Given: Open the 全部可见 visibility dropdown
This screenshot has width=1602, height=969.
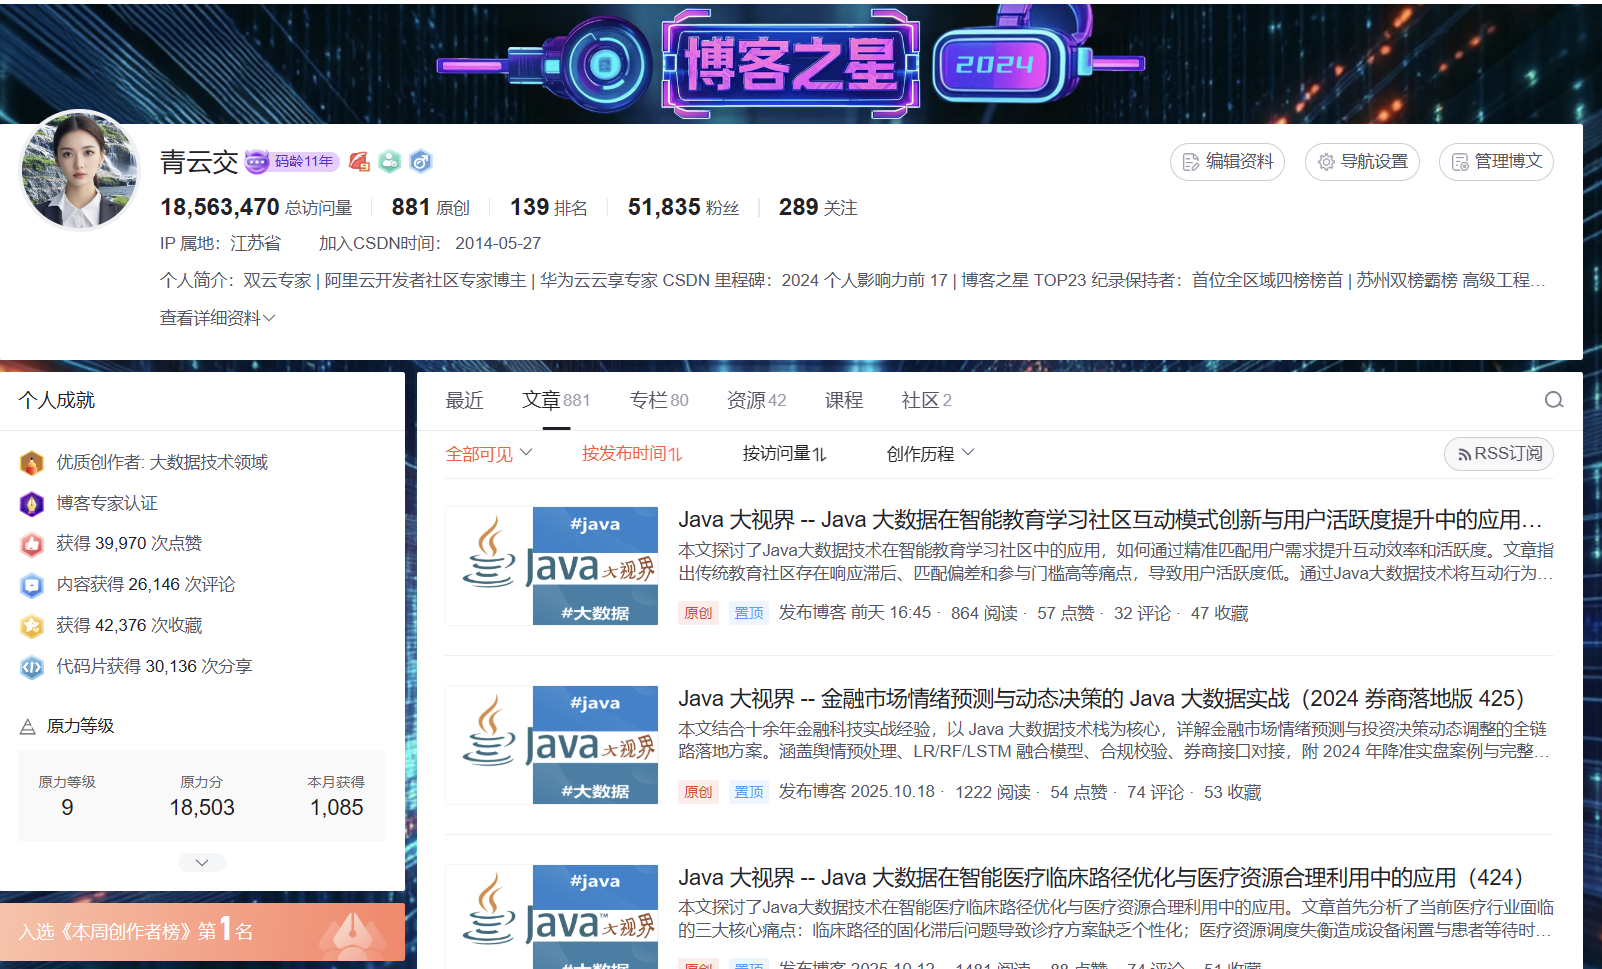Looking at the screenshot, I should [x=489, y=454].
